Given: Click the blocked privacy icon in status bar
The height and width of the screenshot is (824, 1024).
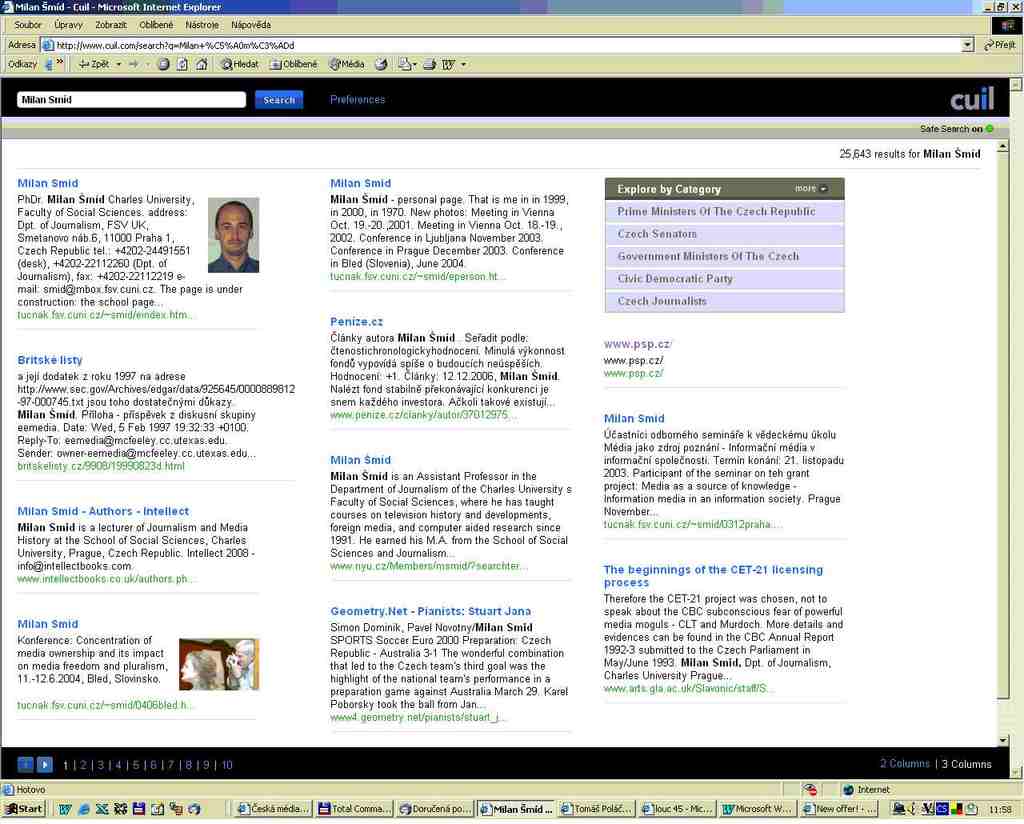Looking at the screenshot, I should click(x=810, y=789).
